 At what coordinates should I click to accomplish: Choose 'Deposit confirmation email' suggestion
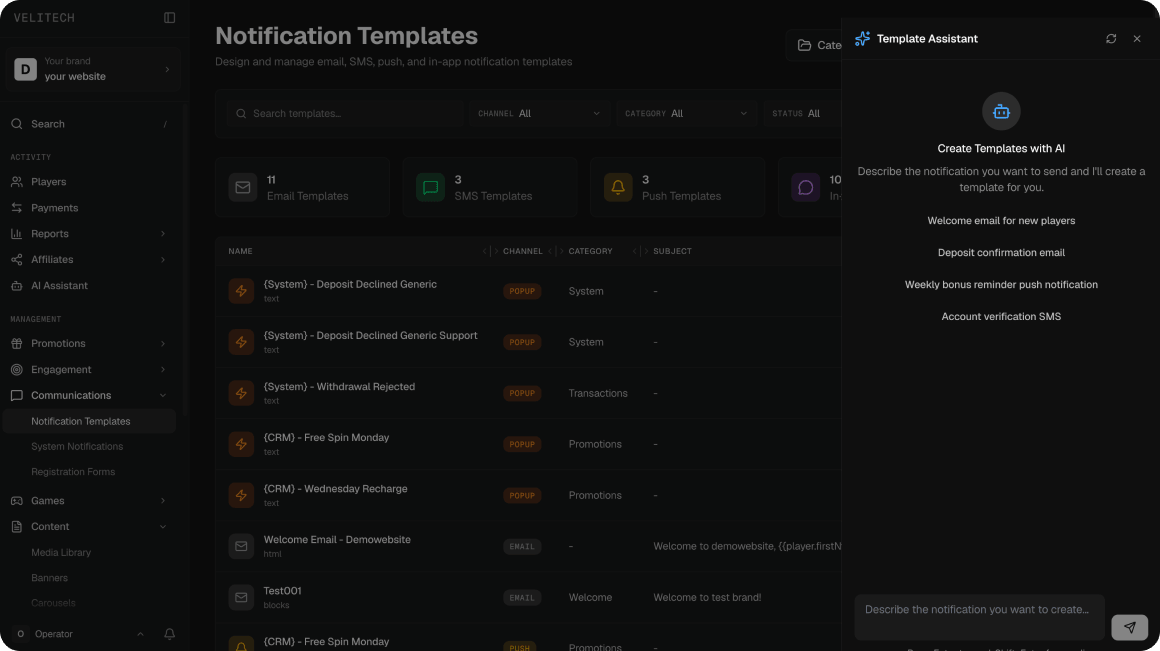1001,252
